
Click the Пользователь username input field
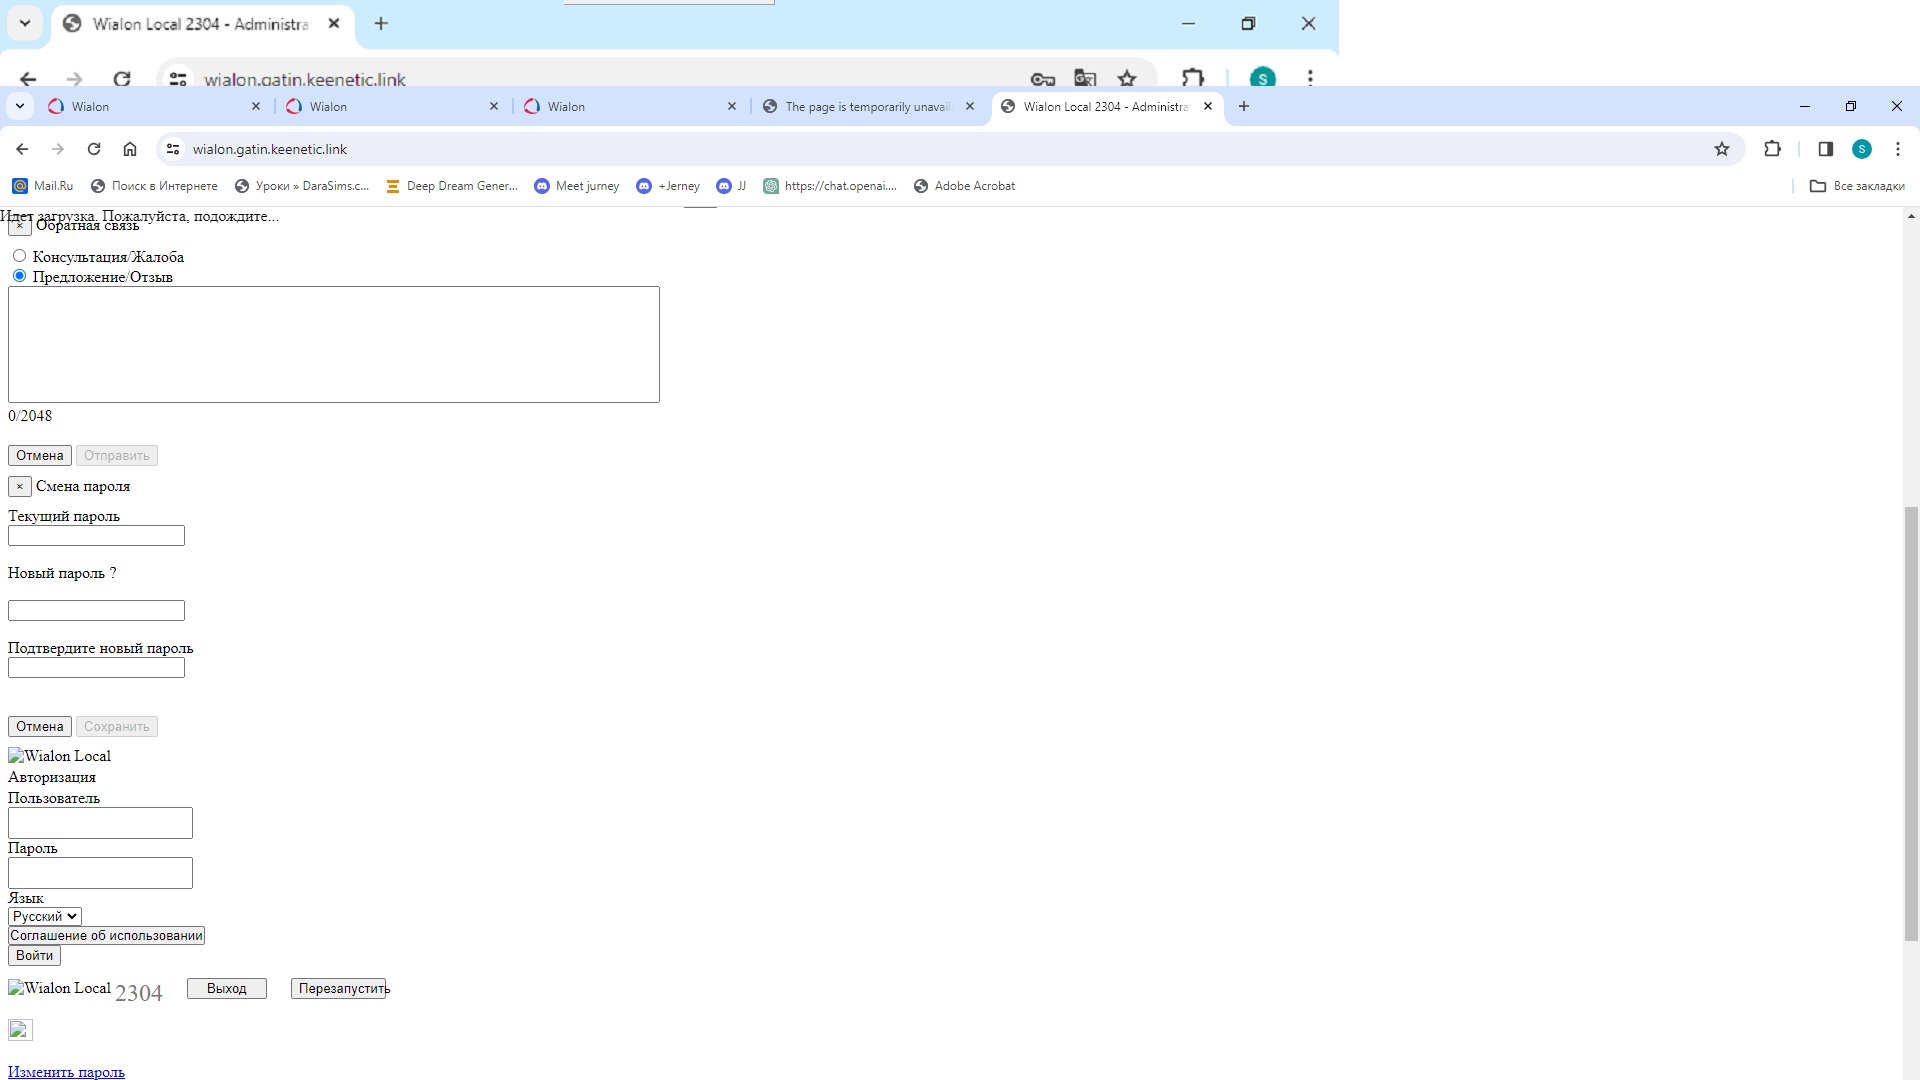(x=100, y=823)
